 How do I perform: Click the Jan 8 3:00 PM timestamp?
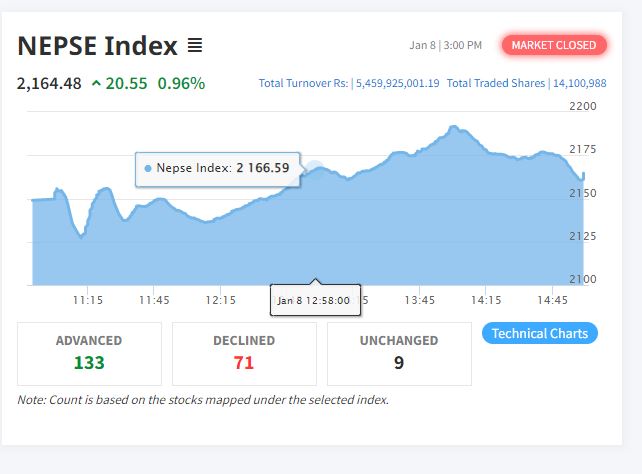click(x=446, y=45)
